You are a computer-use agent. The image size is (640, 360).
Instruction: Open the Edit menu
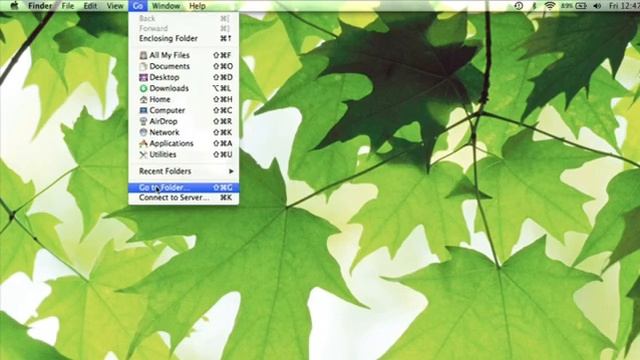pos(90,6)
